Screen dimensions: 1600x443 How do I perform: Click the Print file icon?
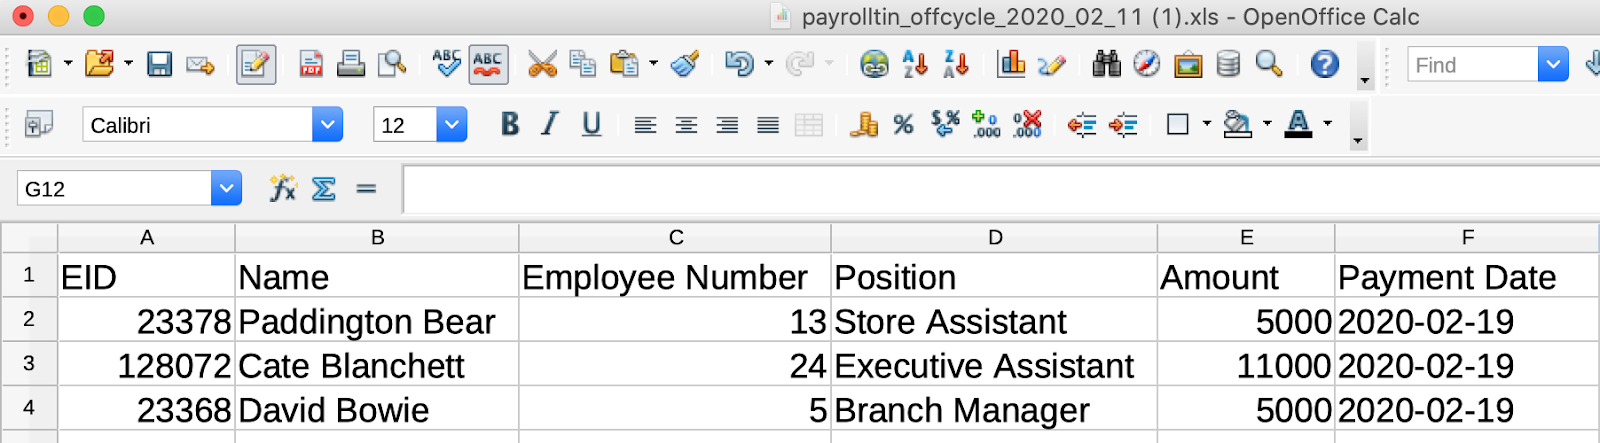pyautogui.click(x=350, y=65)
